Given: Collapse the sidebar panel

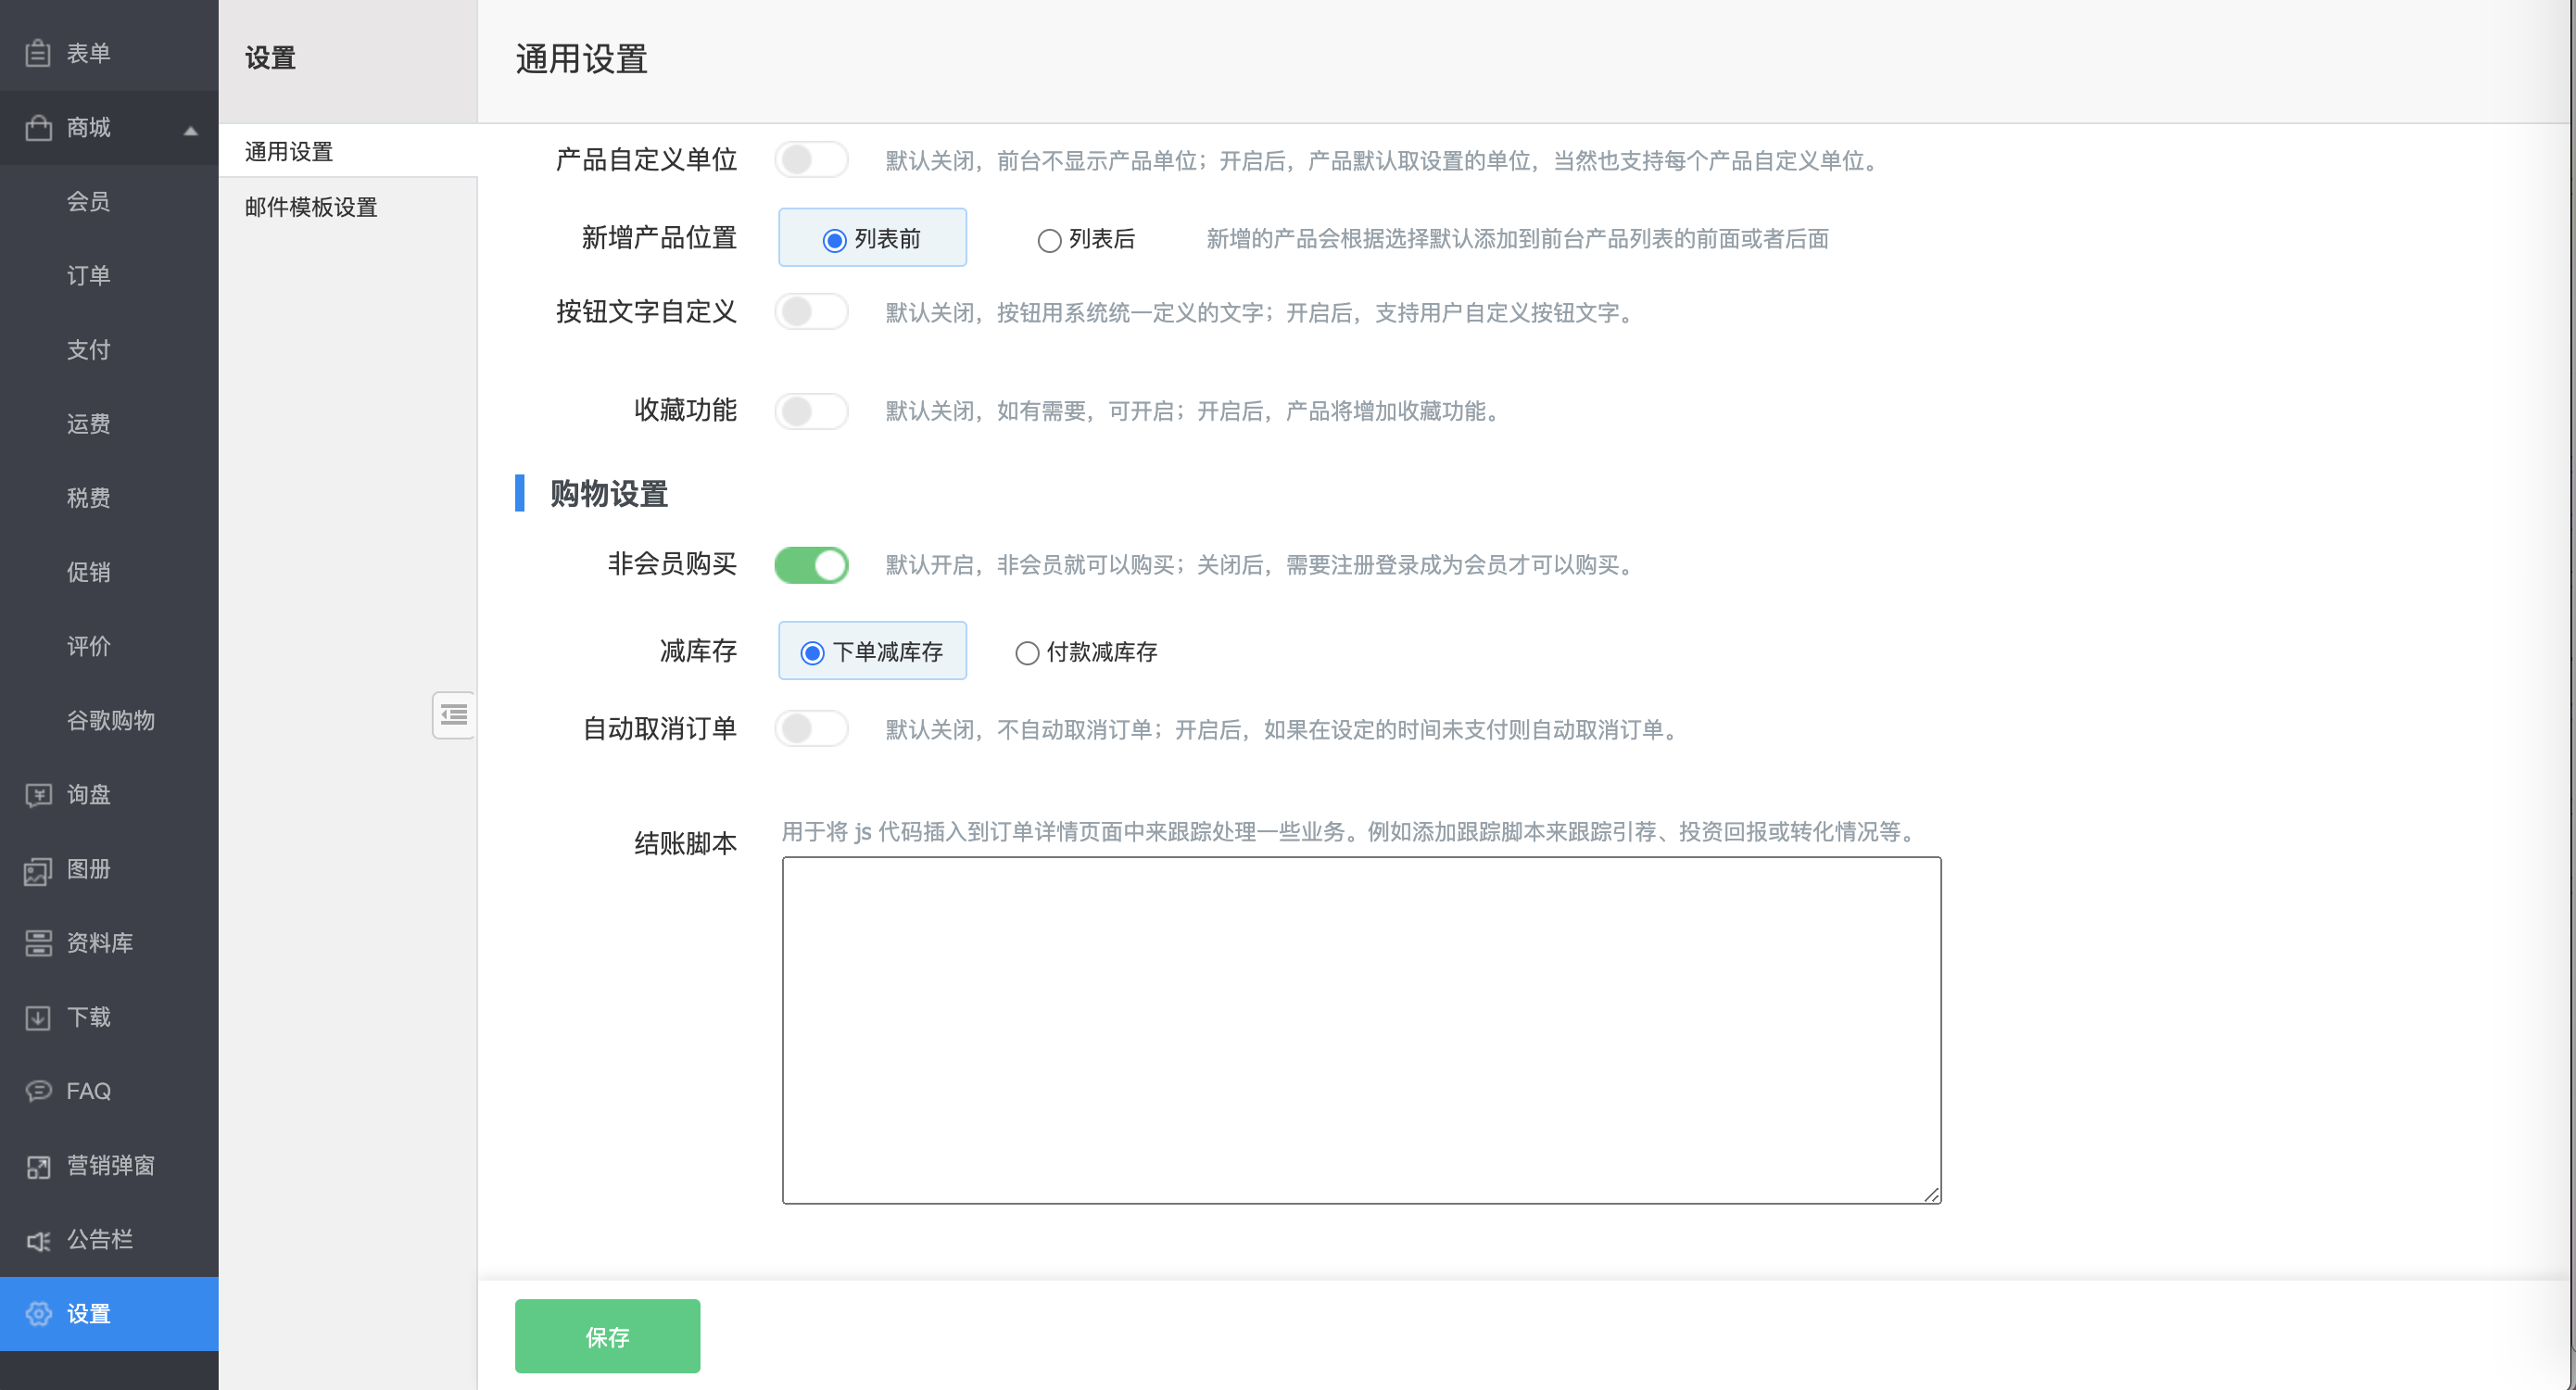Looking at the screenshot, I should click(x=453, y=715).
